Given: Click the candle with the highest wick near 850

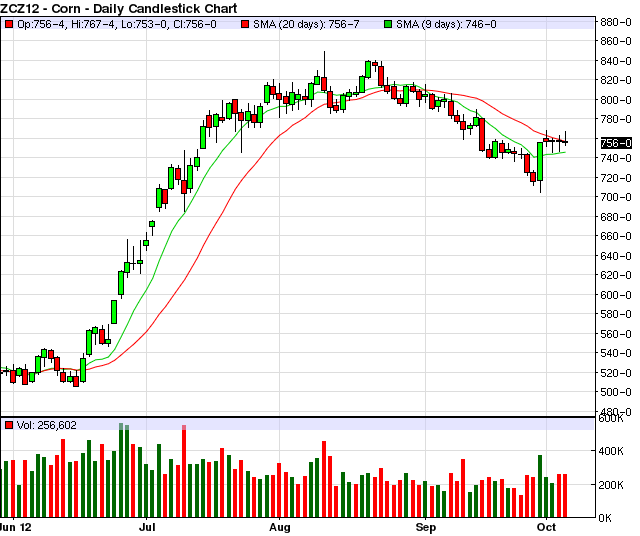Looking at the screenshot, I should pyautogui.click(x=324, y=72).
